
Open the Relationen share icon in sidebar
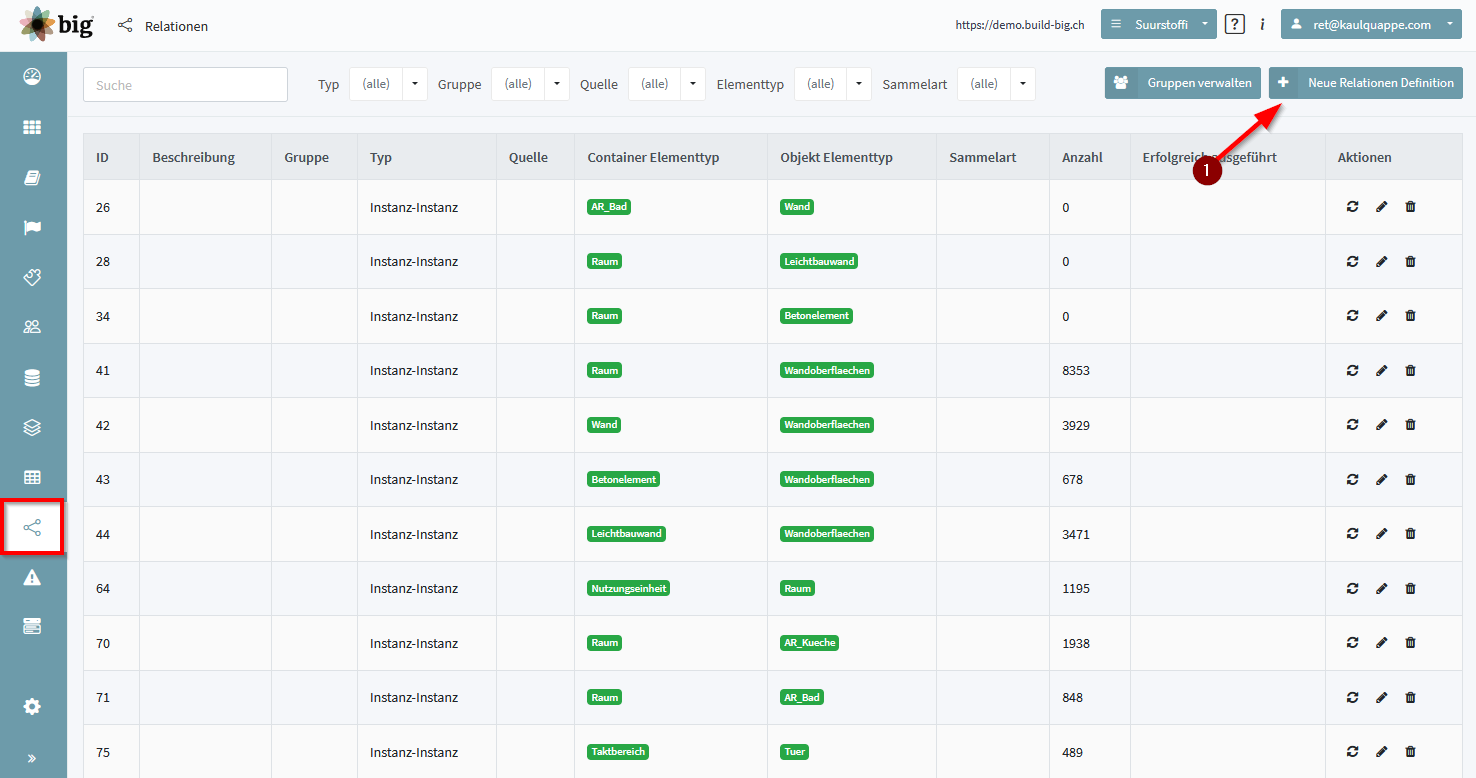pyautogui.click(x=32, y=527)
